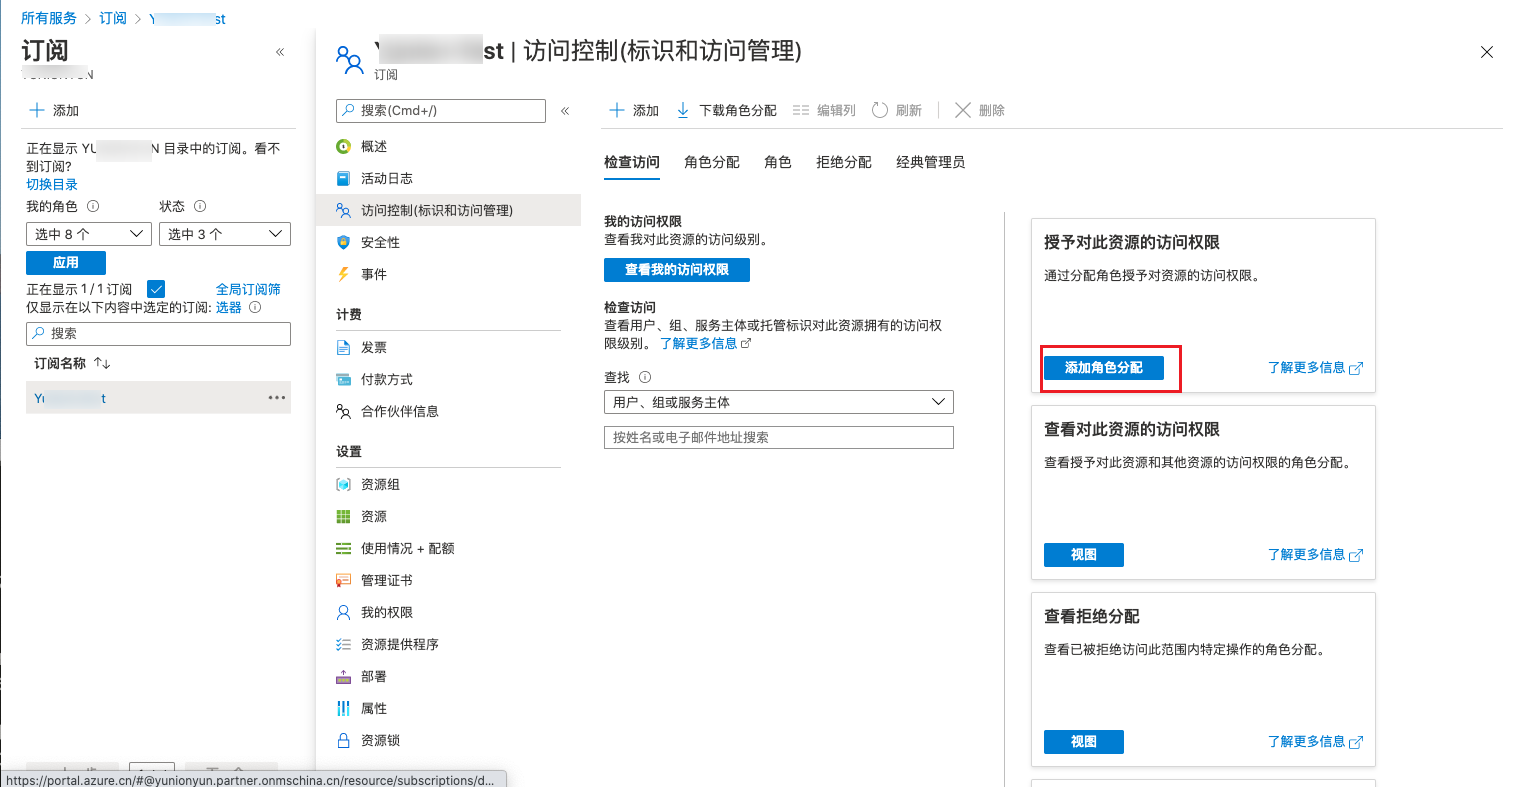Open 事件 lightning icon in sidebar

344,274
